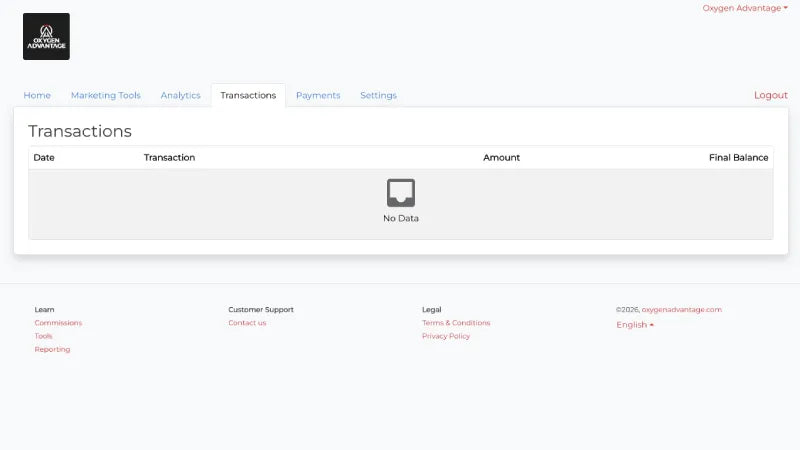This screenshot has height=450, width=800.
Task: Visit the oxygenadvantage.com link
Action: coord(682,310)
